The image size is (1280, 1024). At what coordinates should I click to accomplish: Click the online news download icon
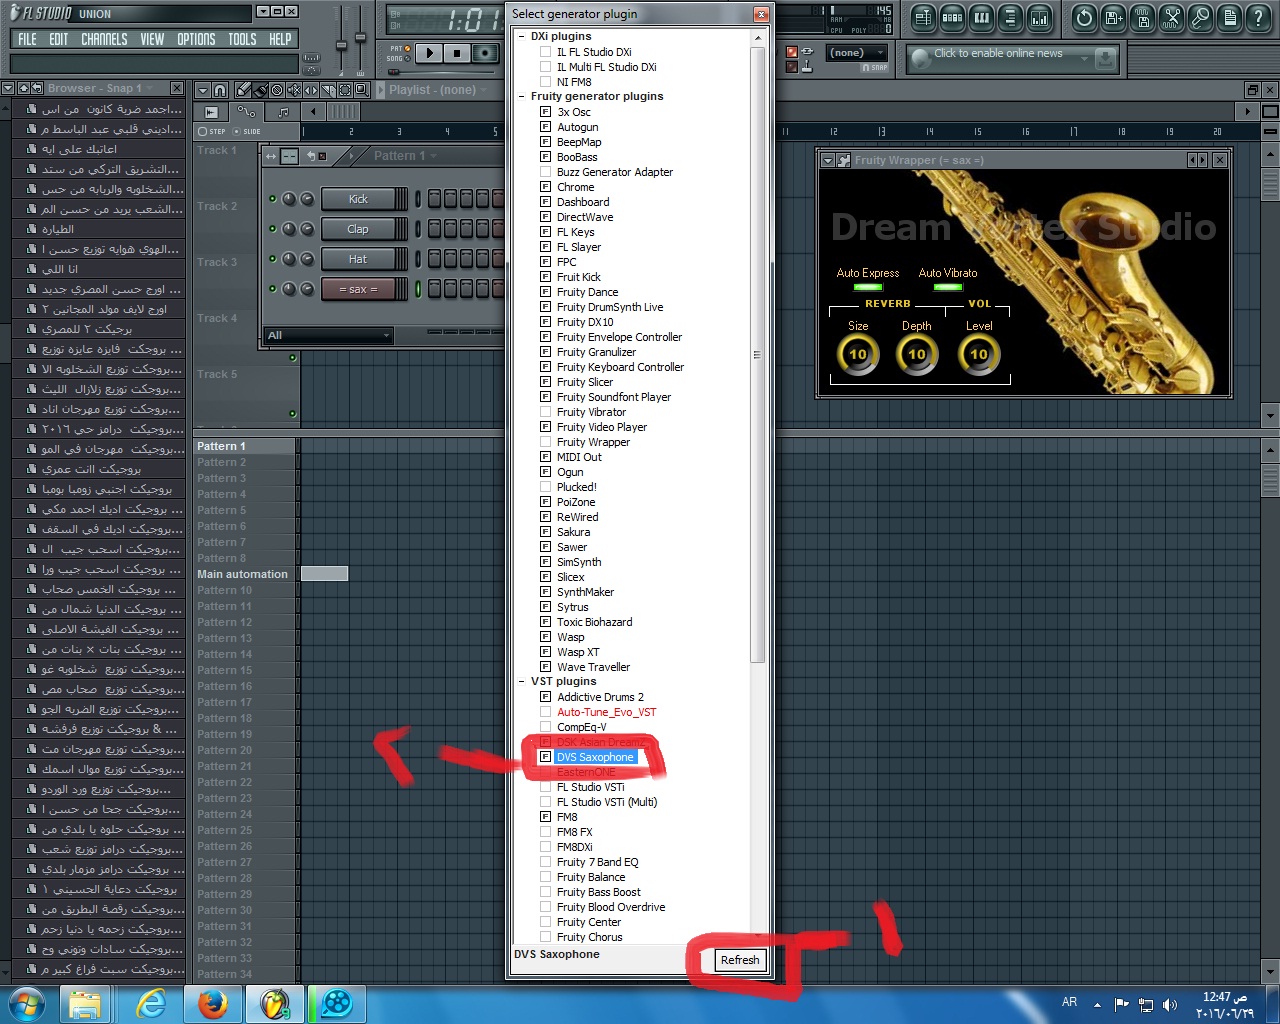(x=1105, y=59)
